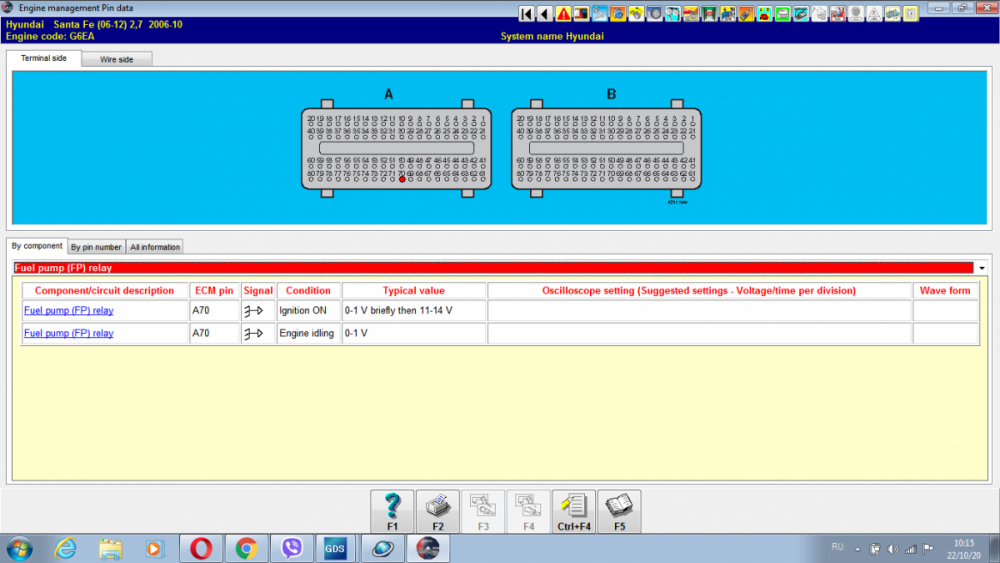The width and height of the screenshot is (1000, 563).
Task: Expand the Fuel pump (FP) relay dropdown
Action: [x=982, y=268]
